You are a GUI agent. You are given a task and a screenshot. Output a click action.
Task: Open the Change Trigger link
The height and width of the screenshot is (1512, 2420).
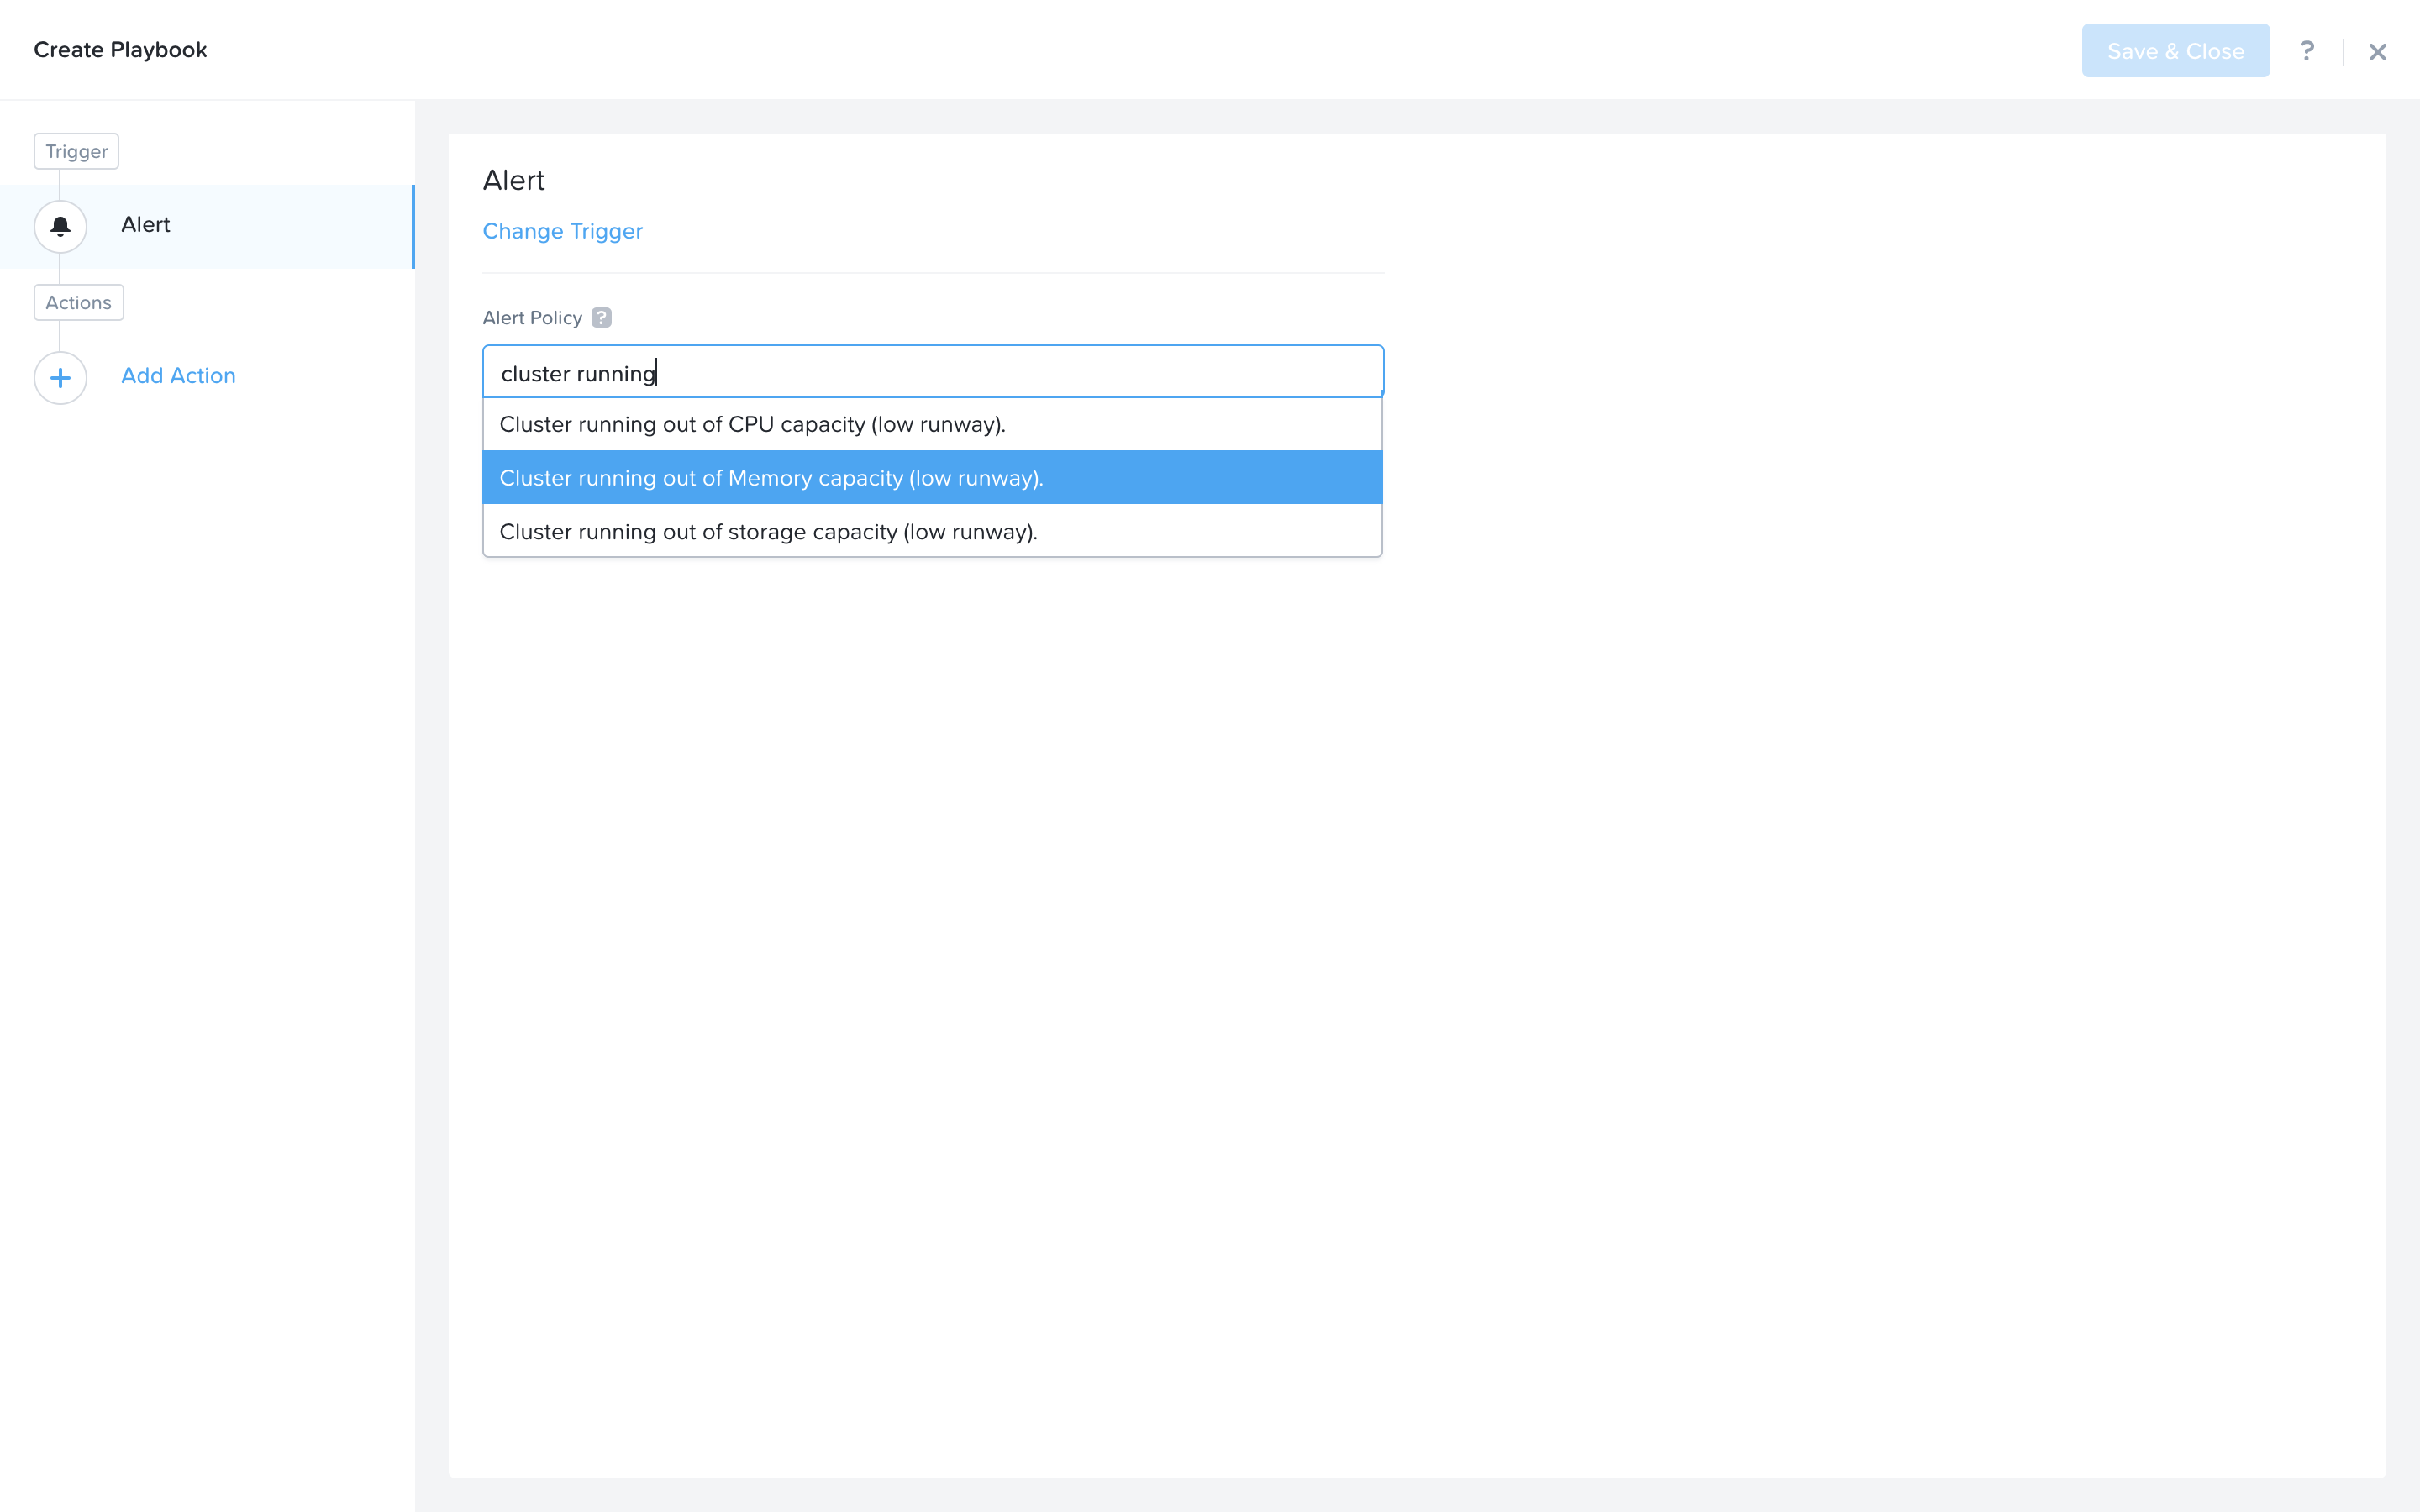point(562,231)
